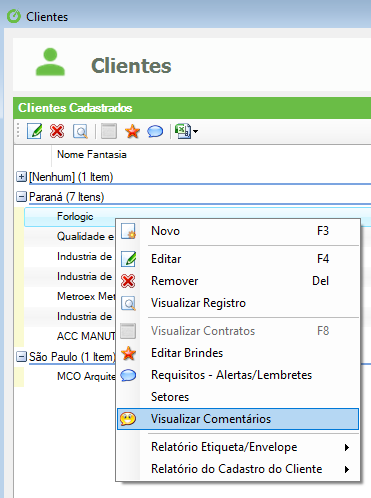This screenshot has width=371, height=498.
Task: Click Visualizar Comentários menu entry
Action: (x=238, y=419)
